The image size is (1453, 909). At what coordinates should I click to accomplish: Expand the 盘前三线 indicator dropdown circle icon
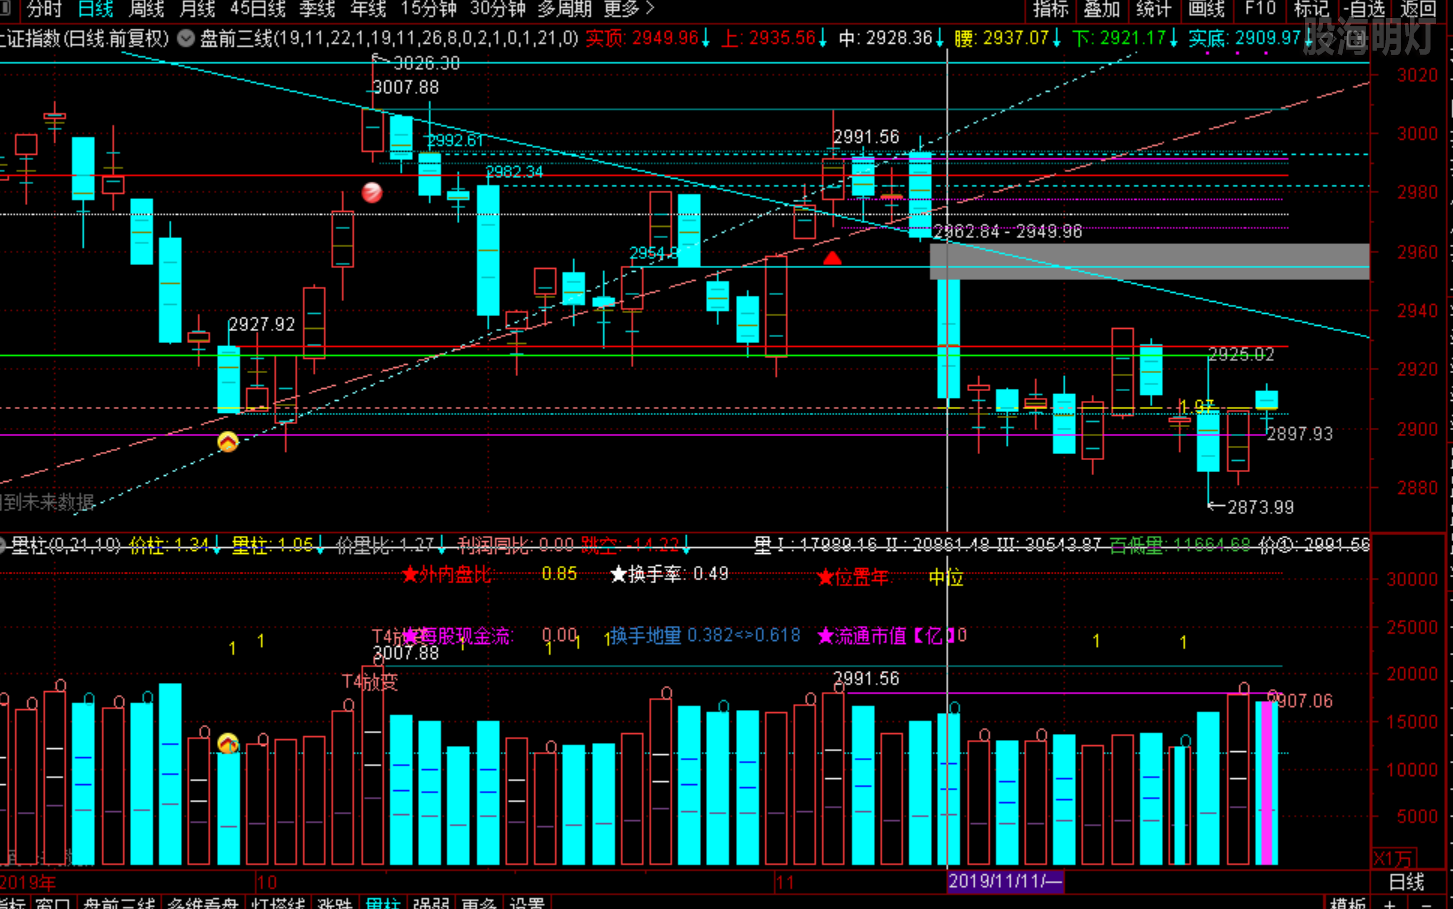(186, 38)
